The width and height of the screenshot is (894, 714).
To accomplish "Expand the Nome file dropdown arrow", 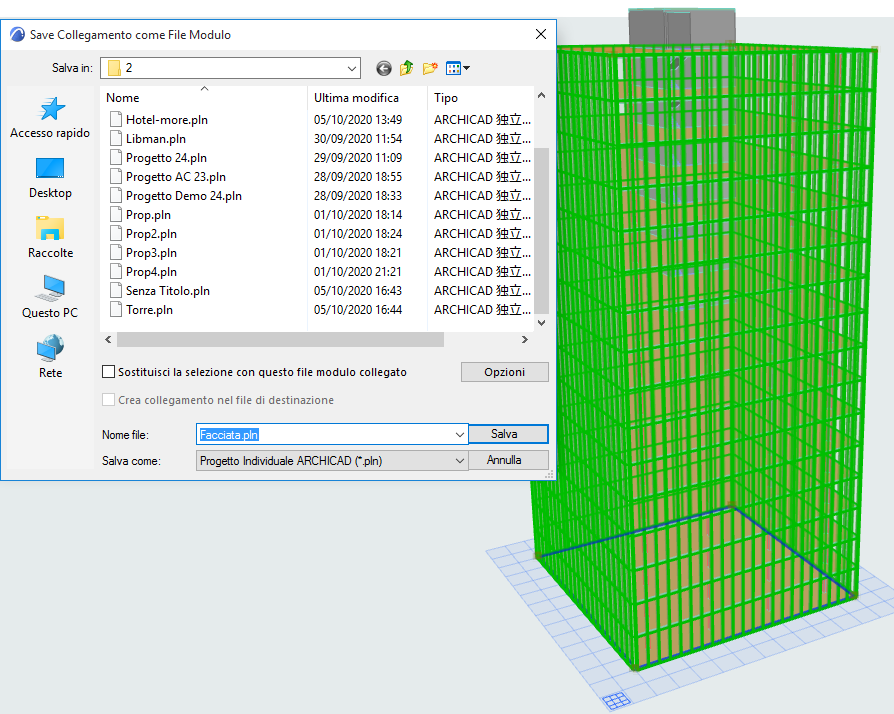I will tap(459, 435).
